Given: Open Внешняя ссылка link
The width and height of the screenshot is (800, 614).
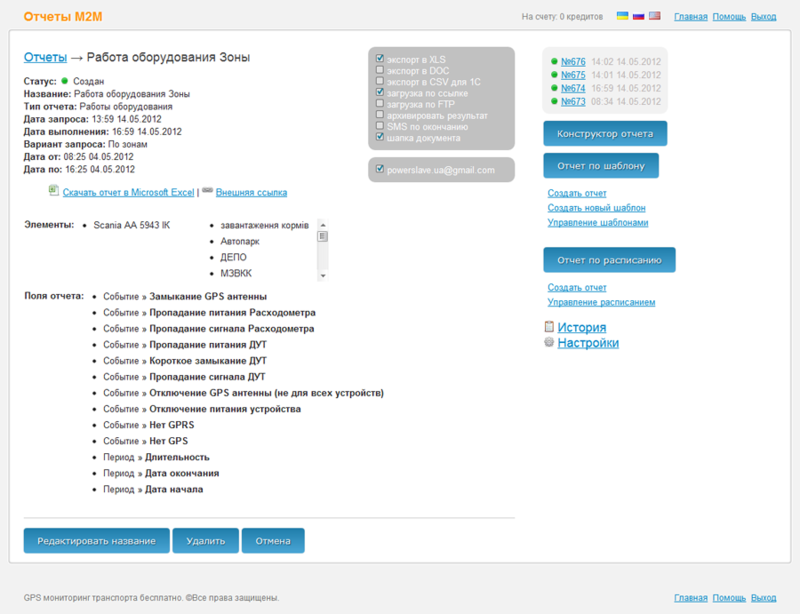Looking at the screenshot, I should pyautogui.click(x=252, y=192).
